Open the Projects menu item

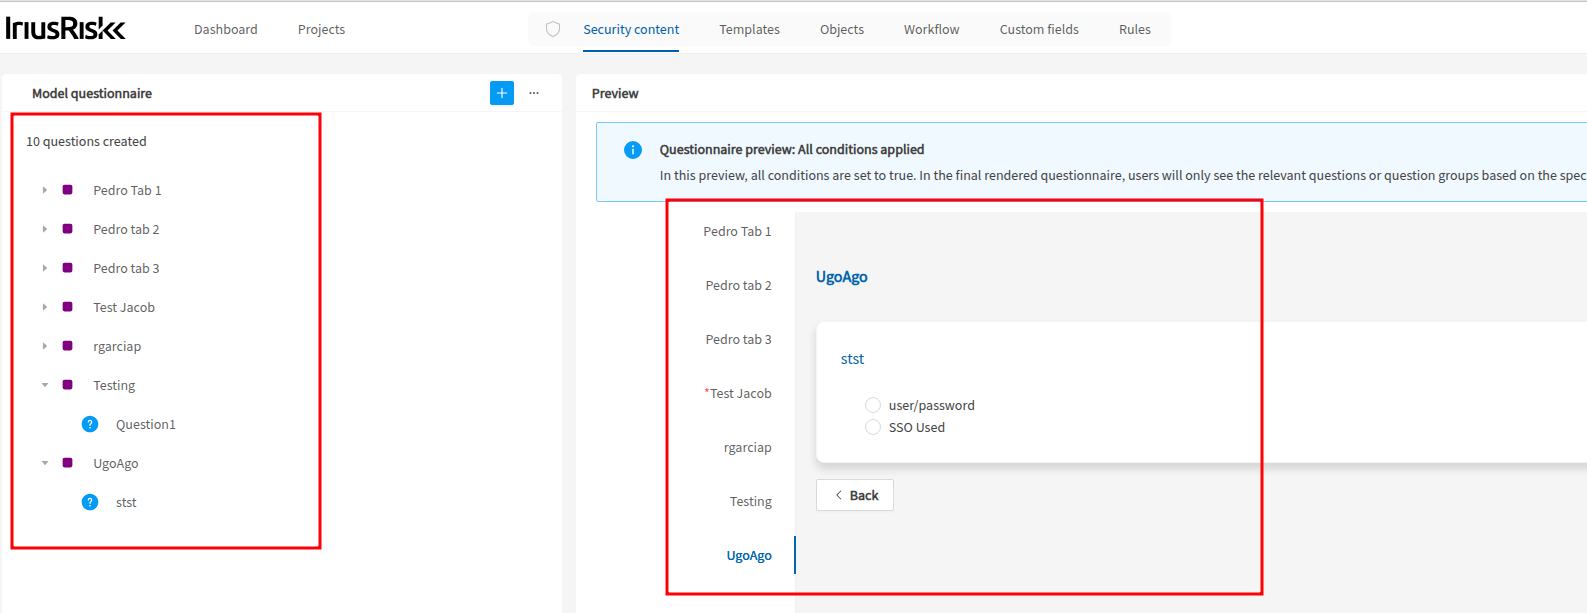[x=321, y=29]
